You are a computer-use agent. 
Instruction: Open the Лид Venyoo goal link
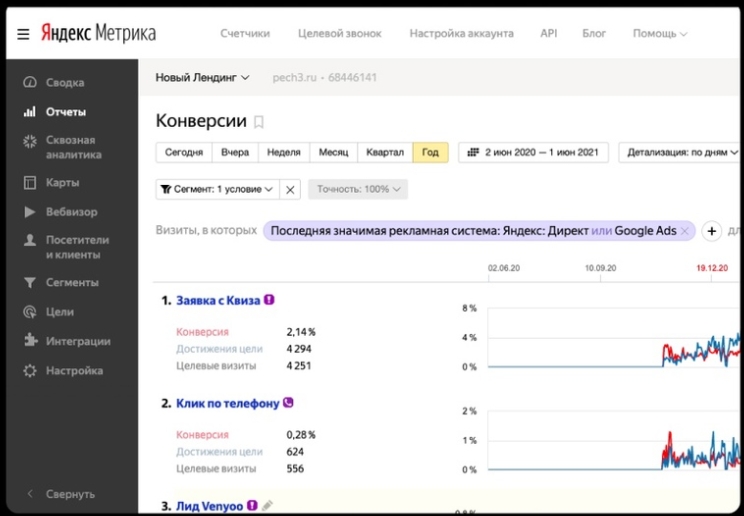tap(209, 506)
